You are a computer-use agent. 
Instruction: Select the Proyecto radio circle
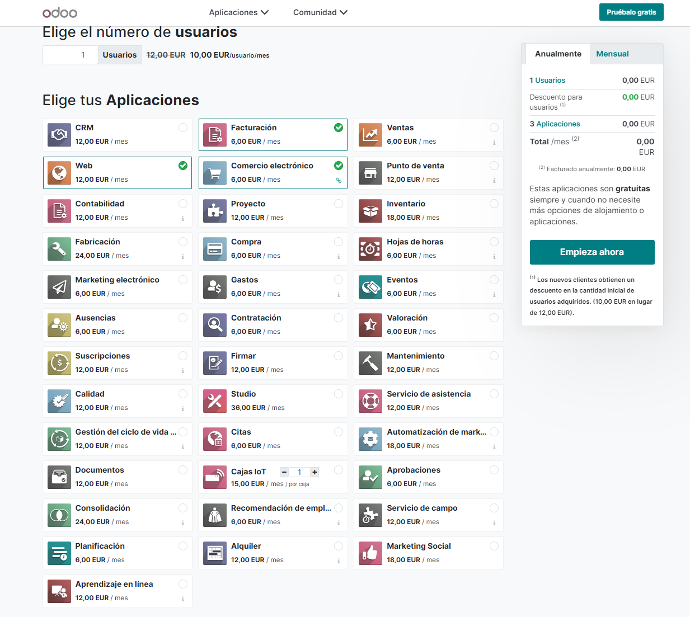click(x=338, y=204)
